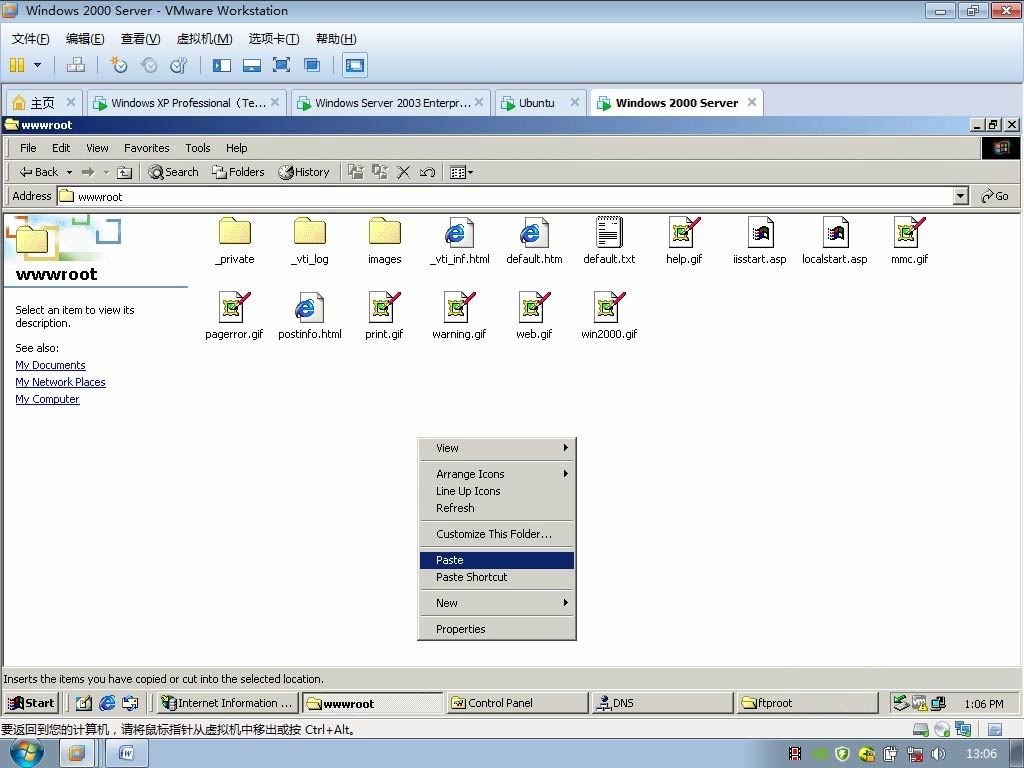
Task: Open the Favorites menu in Explorer
Action: pos(146,148)
